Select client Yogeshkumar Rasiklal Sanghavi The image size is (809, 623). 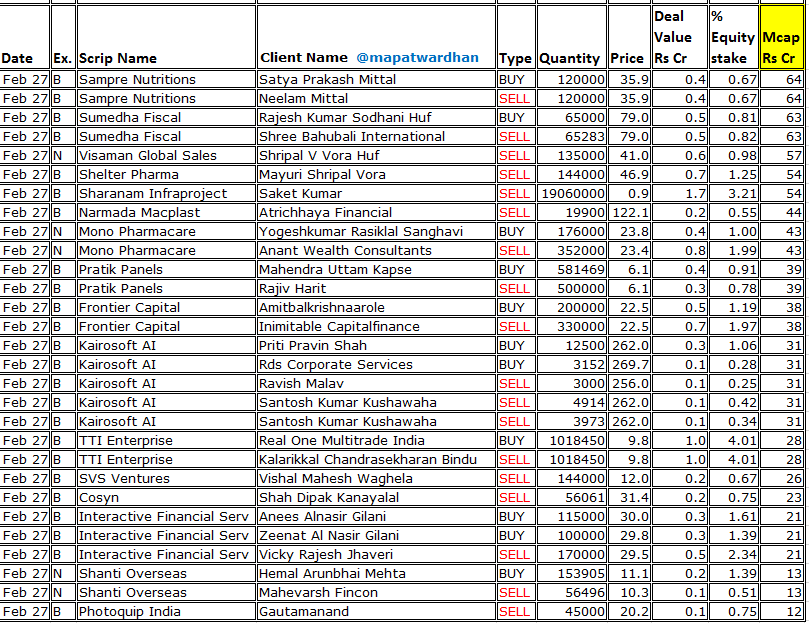pos(361,232)
